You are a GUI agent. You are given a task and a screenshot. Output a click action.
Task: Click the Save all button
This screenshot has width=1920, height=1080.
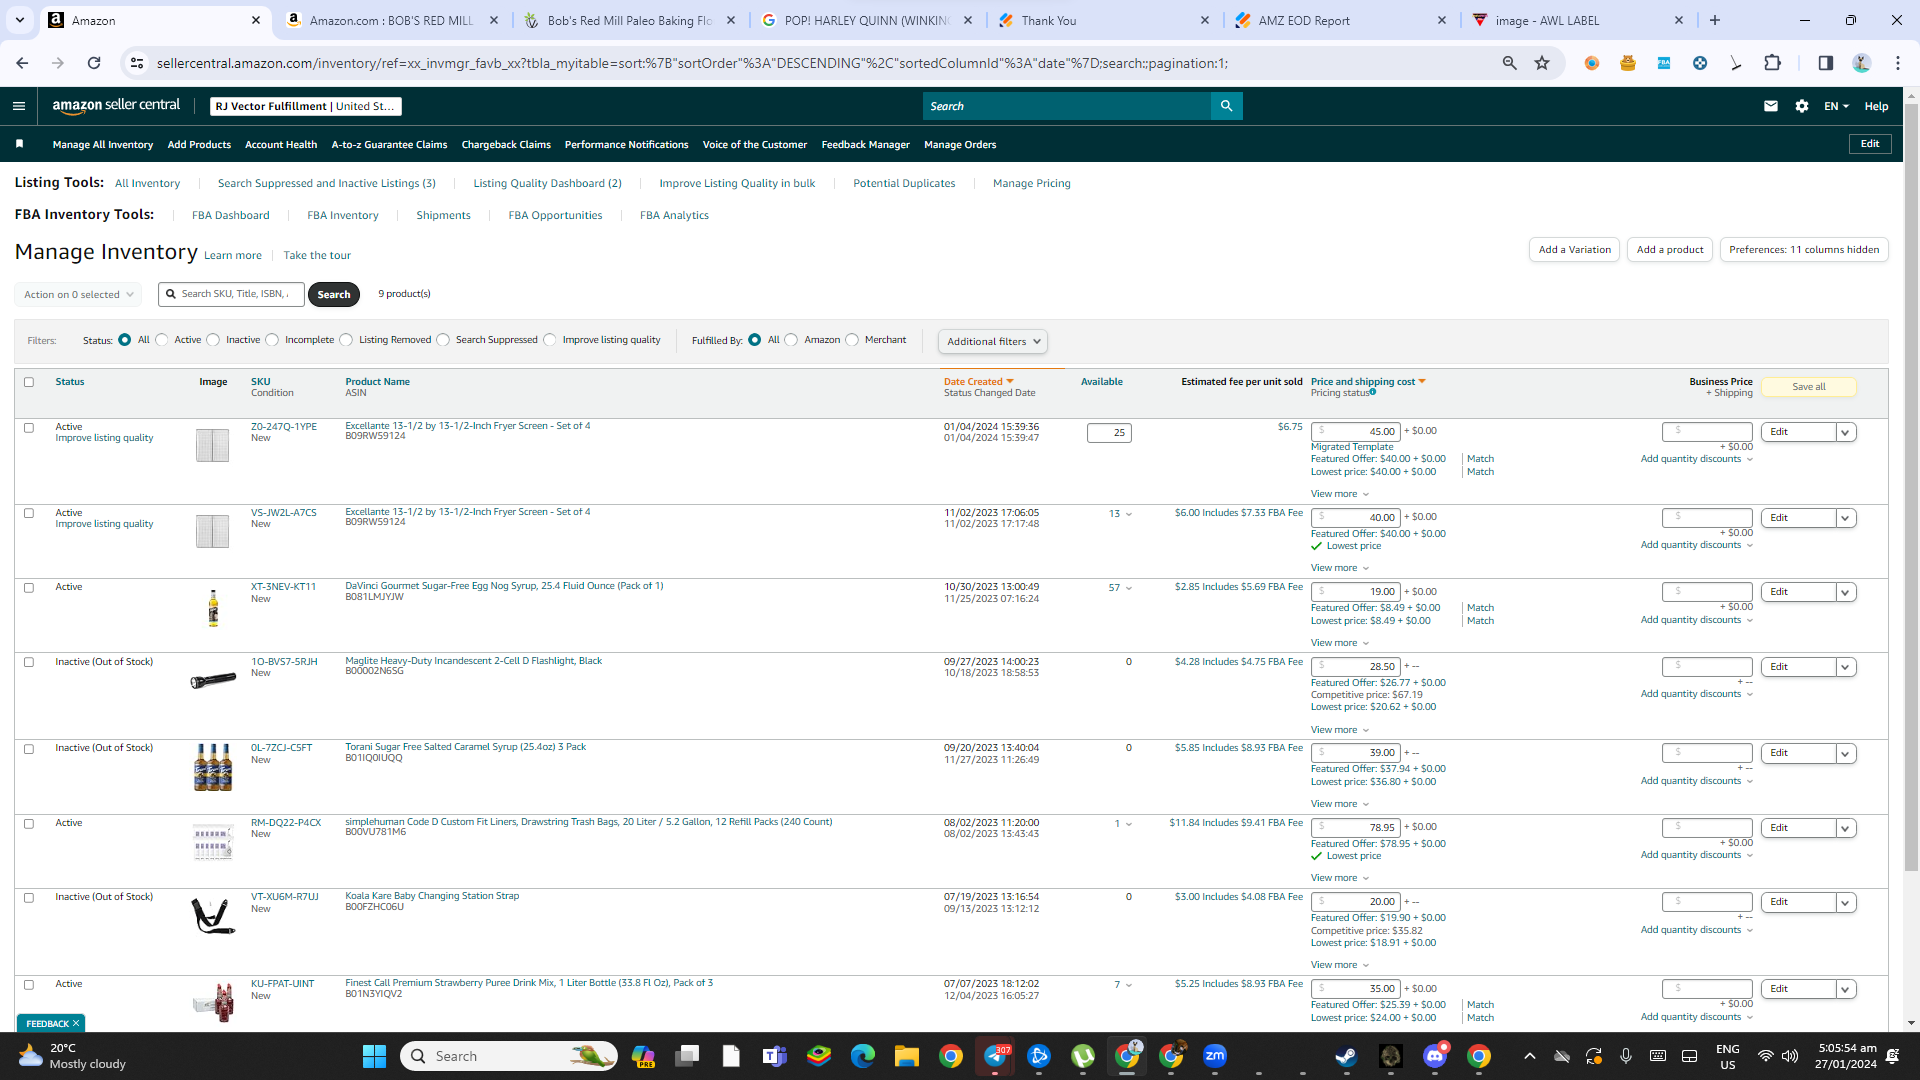coord(1808,387)
